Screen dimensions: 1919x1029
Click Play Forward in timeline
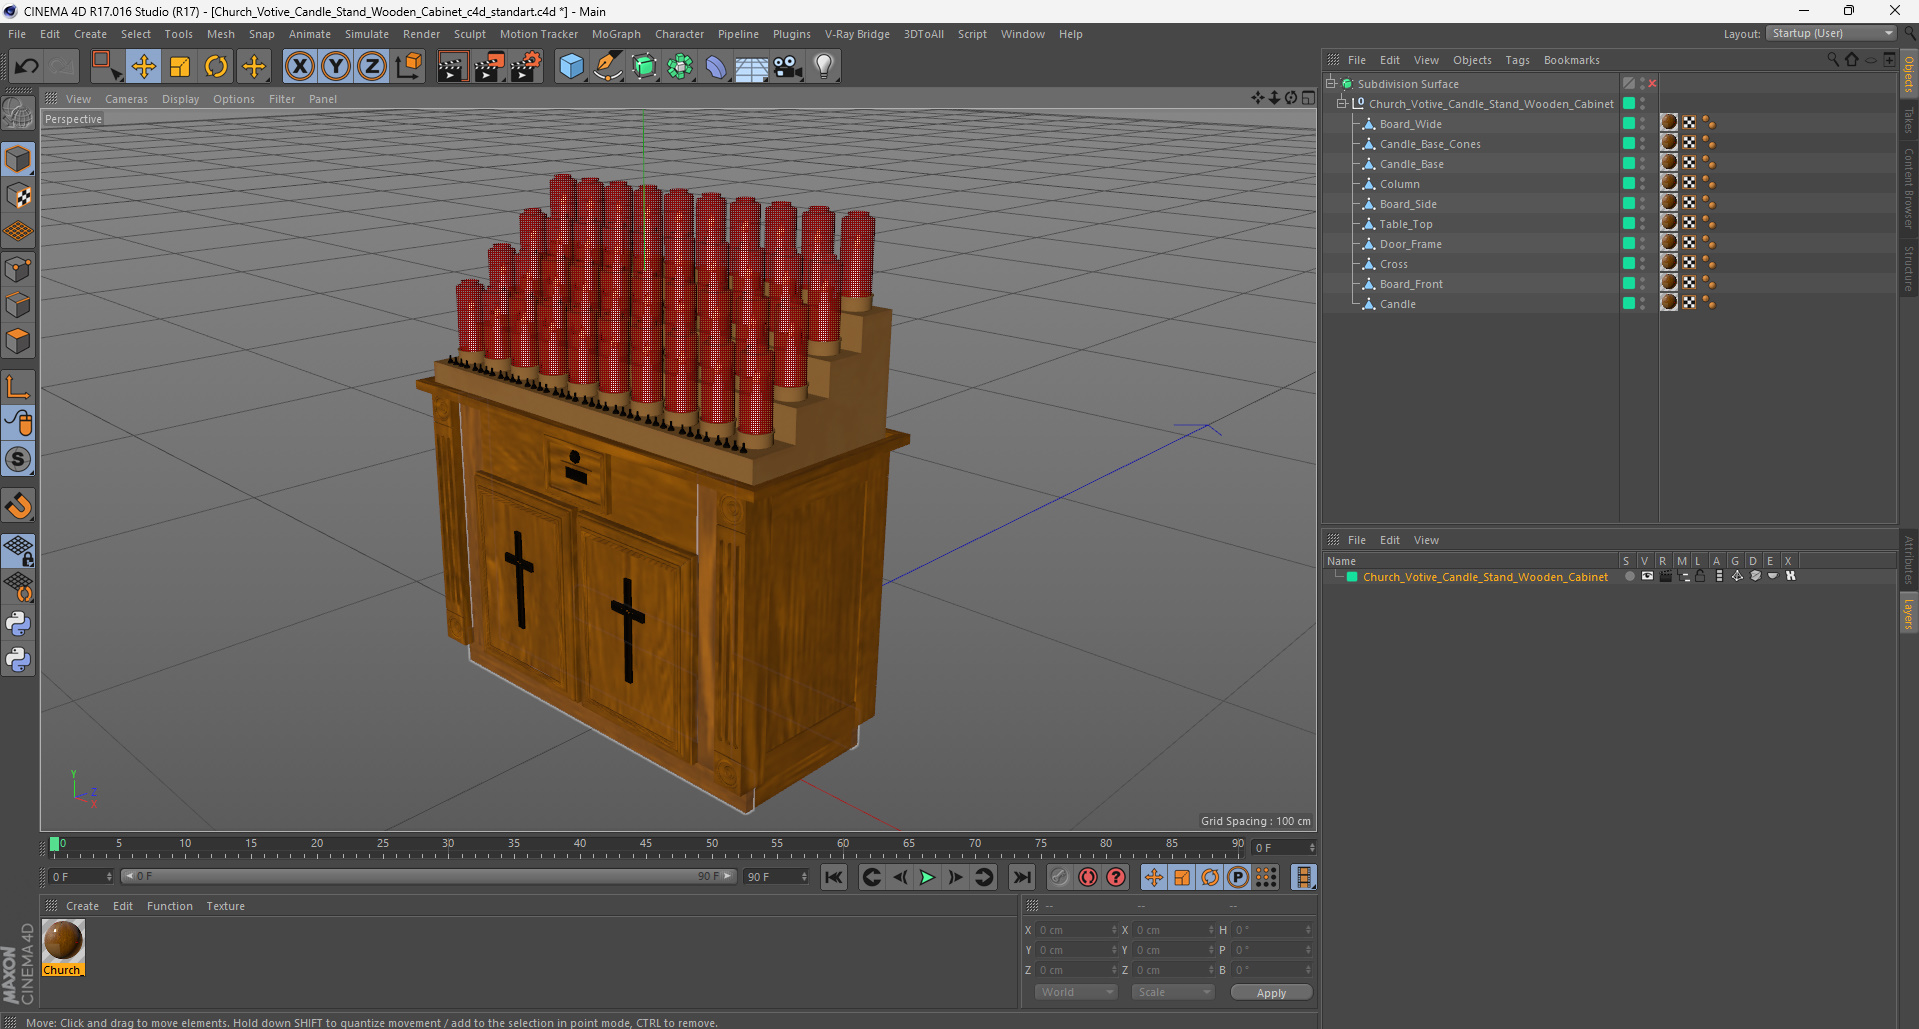[x=927, y=877]
